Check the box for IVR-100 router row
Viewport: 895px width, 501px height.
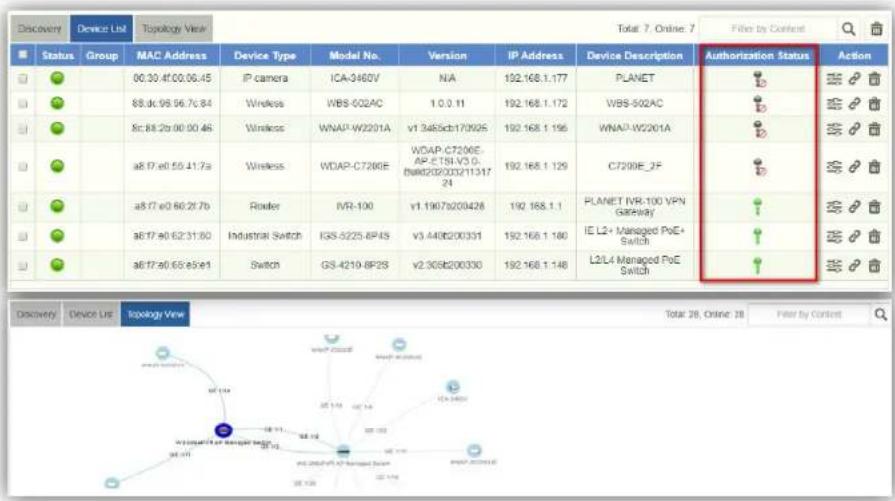pos(23,207)
